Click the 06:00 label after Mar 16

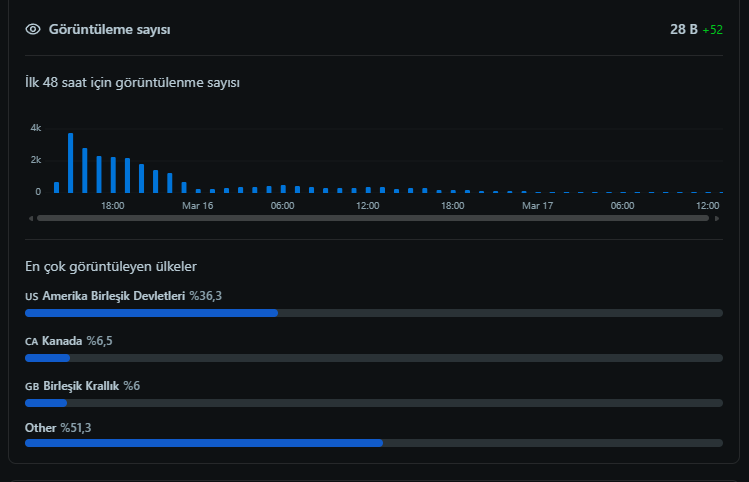click(x=282, y=206)
